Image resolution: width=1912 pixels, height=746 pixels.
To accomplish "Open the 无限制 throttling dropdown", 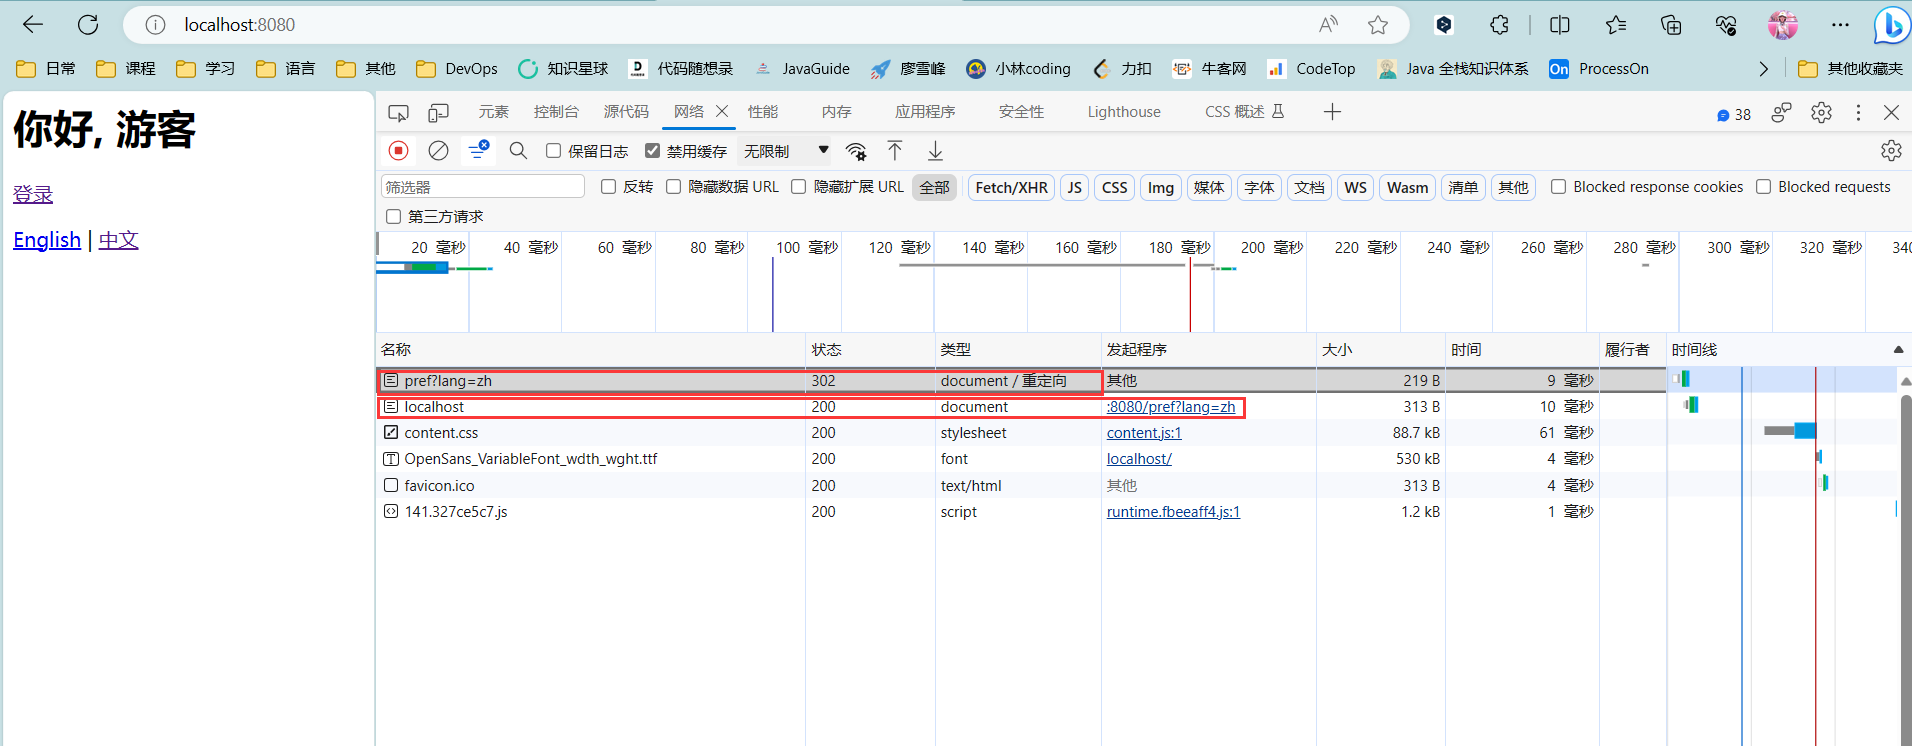I will 785,151.
